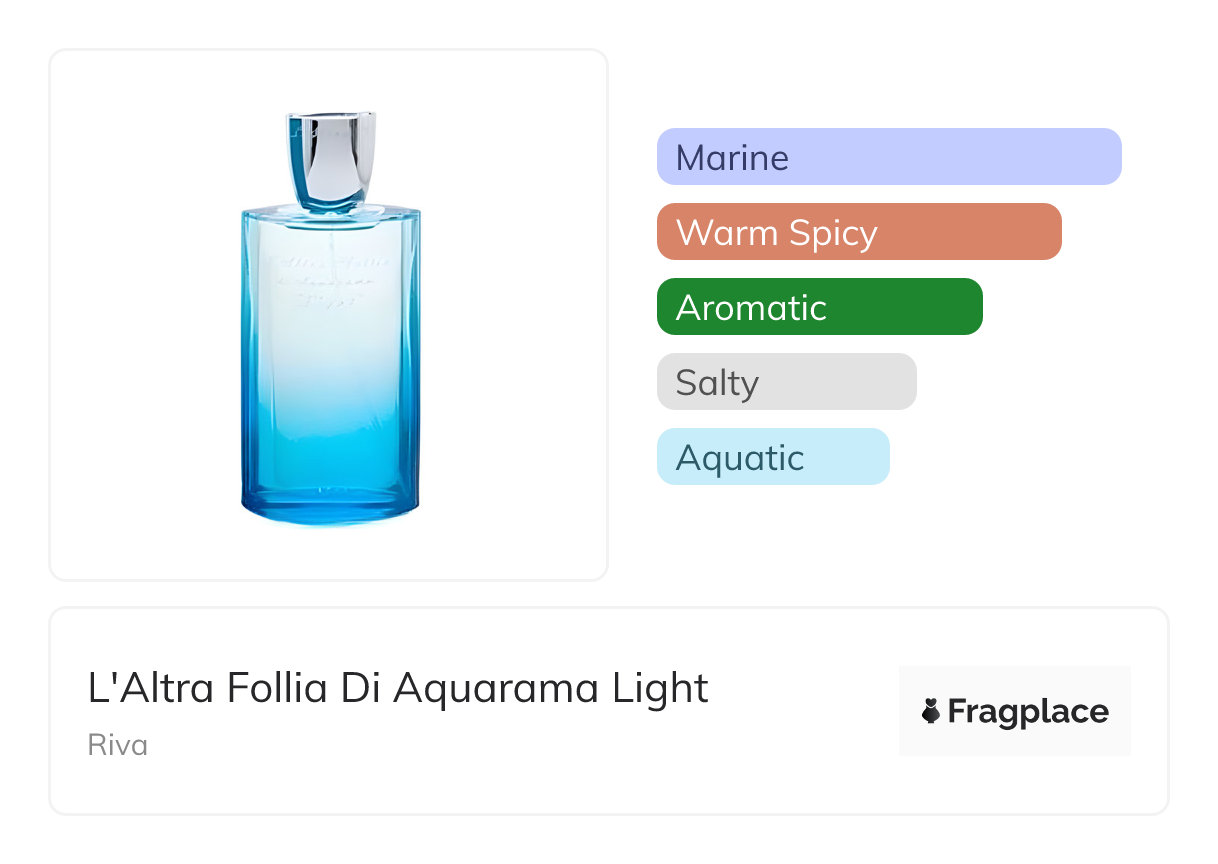The image size is (1218, 864).
Task: Open the Riva brand link
Action: [118, 745]
